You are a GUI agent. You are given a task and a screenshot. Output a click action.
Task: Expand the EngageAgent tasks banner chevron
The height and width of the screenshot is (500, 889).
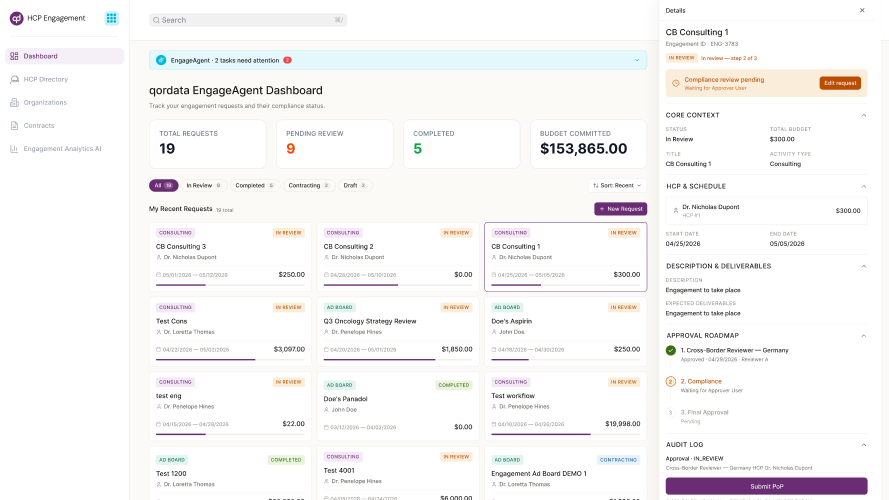click(637, 60)
